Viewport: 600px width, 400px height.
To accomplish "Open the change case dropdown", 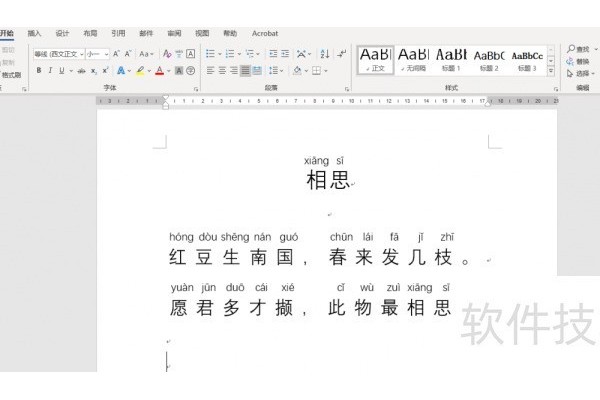I will [x=146, y=54].
